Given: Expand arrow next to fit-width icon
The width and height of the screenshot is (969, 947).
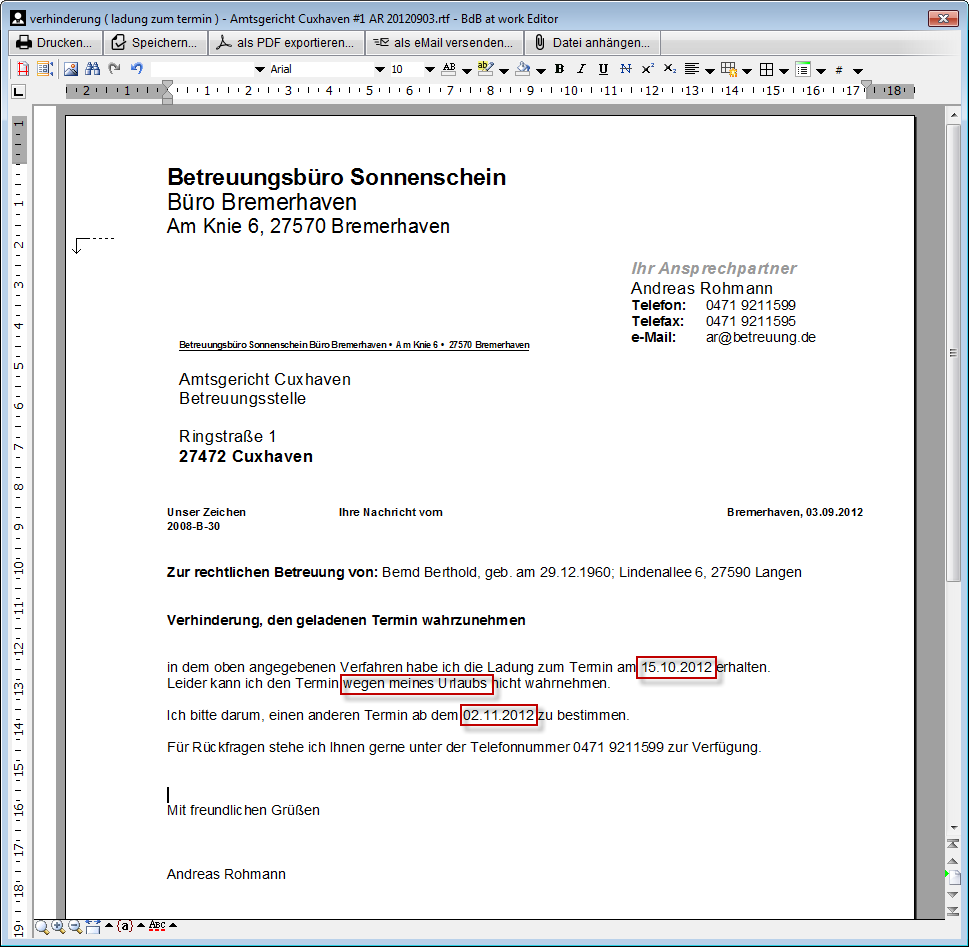Looking at the screenshot, I should tap(109, 925).
